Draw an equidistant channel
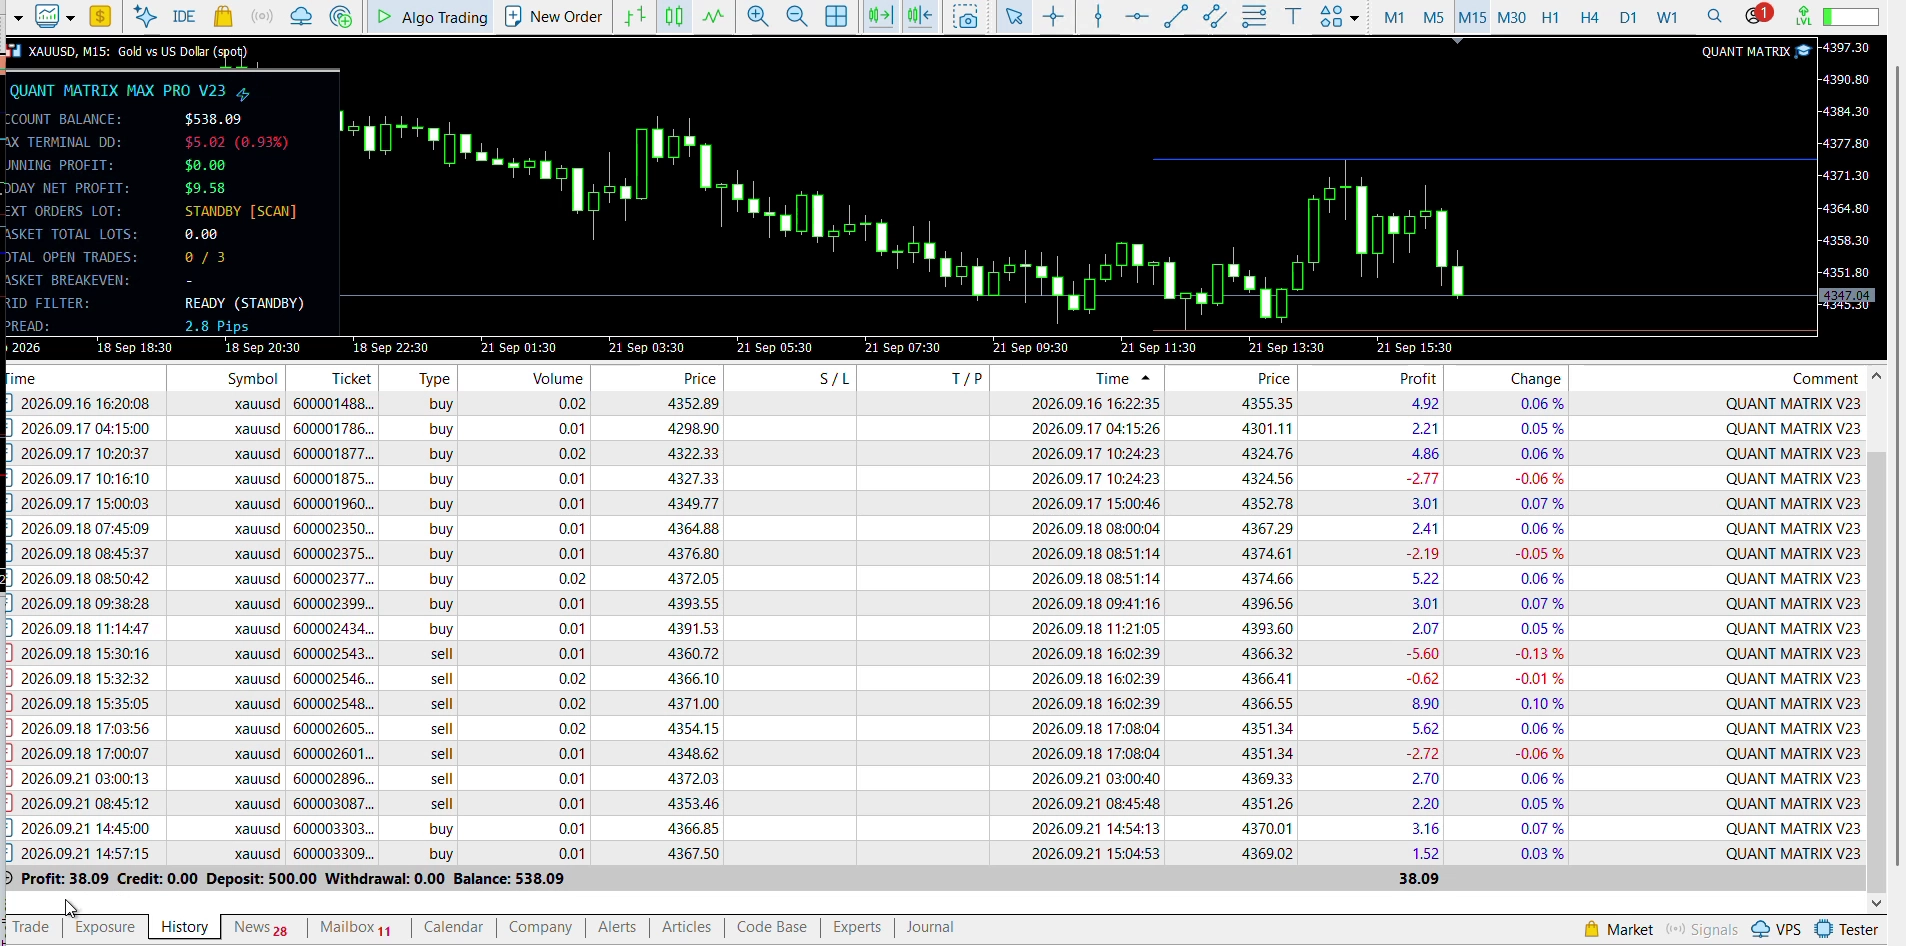 (1215, 16)
